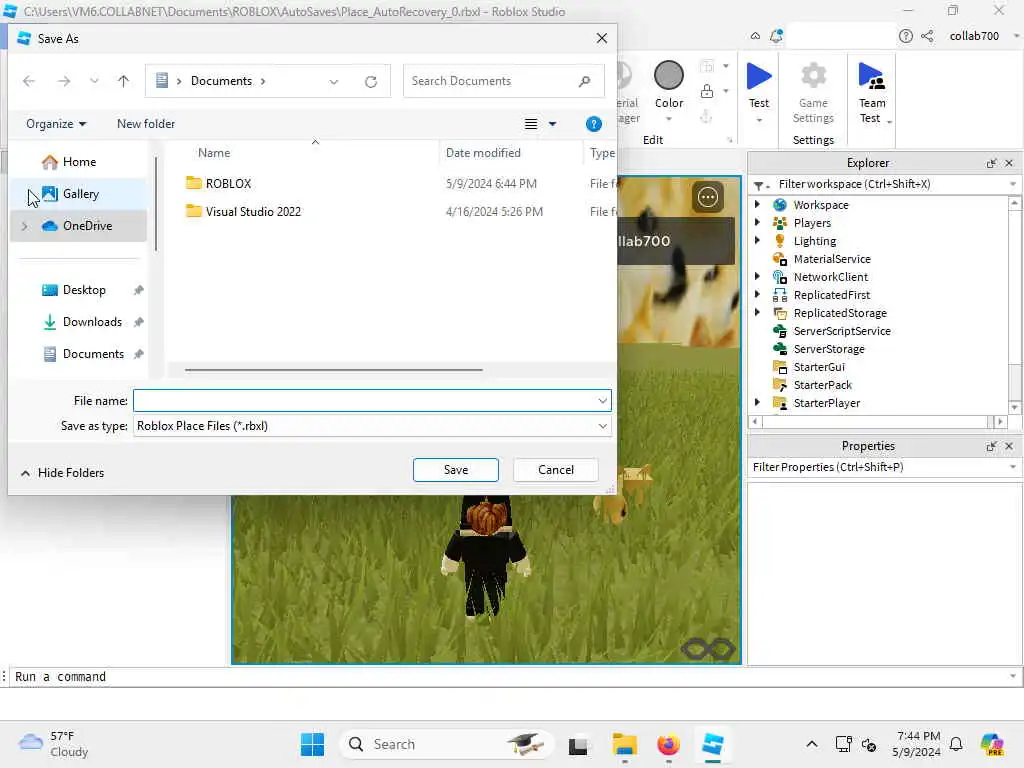Viewport: 1024px width, 768px height.
Task: Select Gallery in navigation pane
Action: (79, 194)
